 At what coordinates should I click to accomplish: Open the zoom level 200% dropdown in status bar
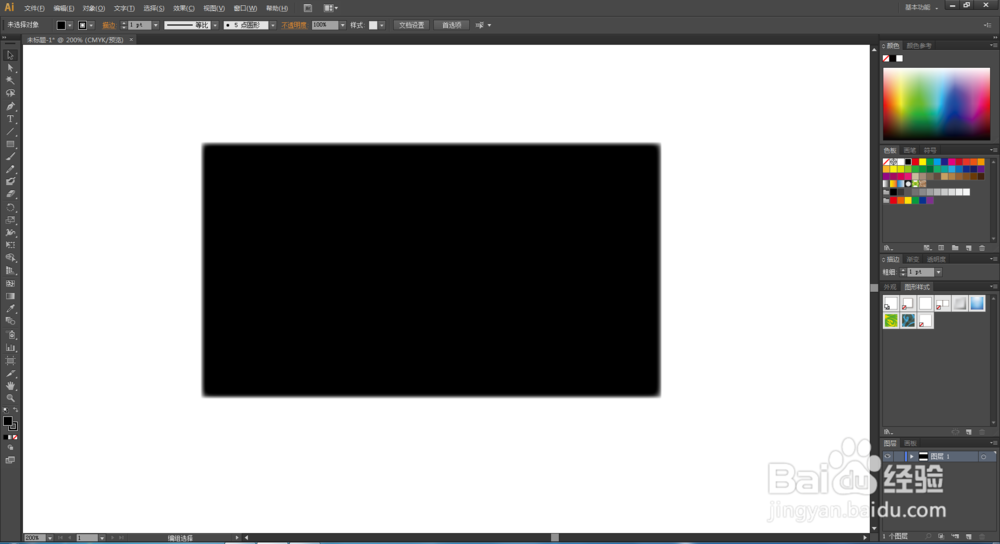(x=50, y=538)
